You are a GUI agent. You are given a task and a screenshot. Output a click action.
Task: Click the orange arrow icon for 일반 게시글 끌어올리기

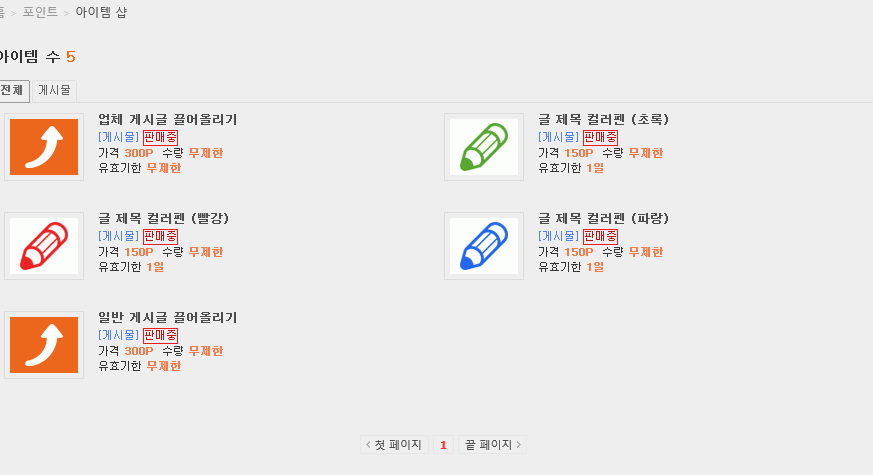point(44,345)
